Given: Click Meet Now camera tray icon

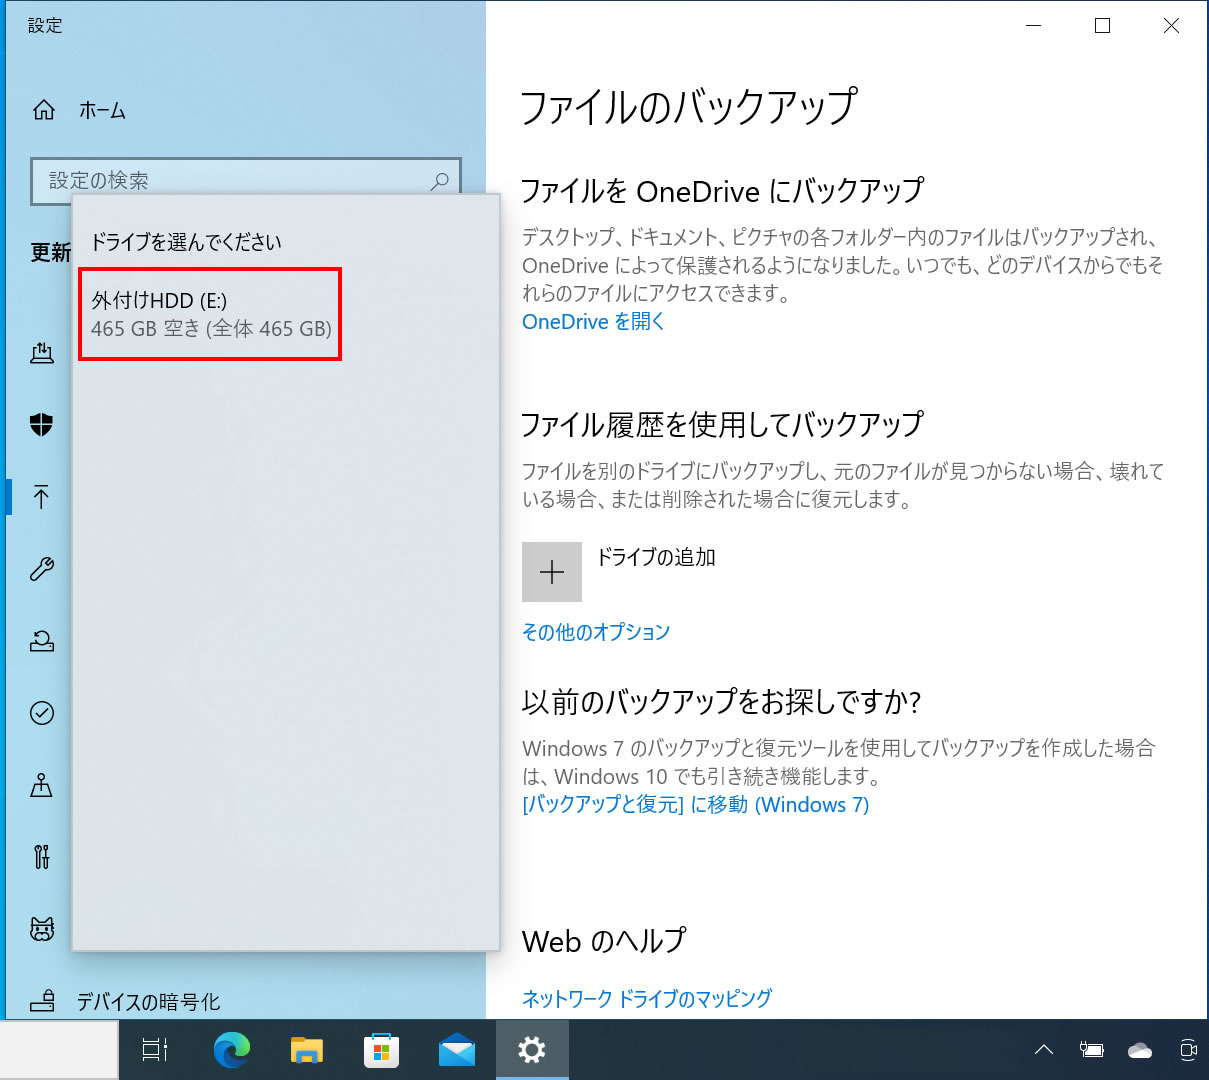Looking at the screenshot, I should [1188, 1050].
